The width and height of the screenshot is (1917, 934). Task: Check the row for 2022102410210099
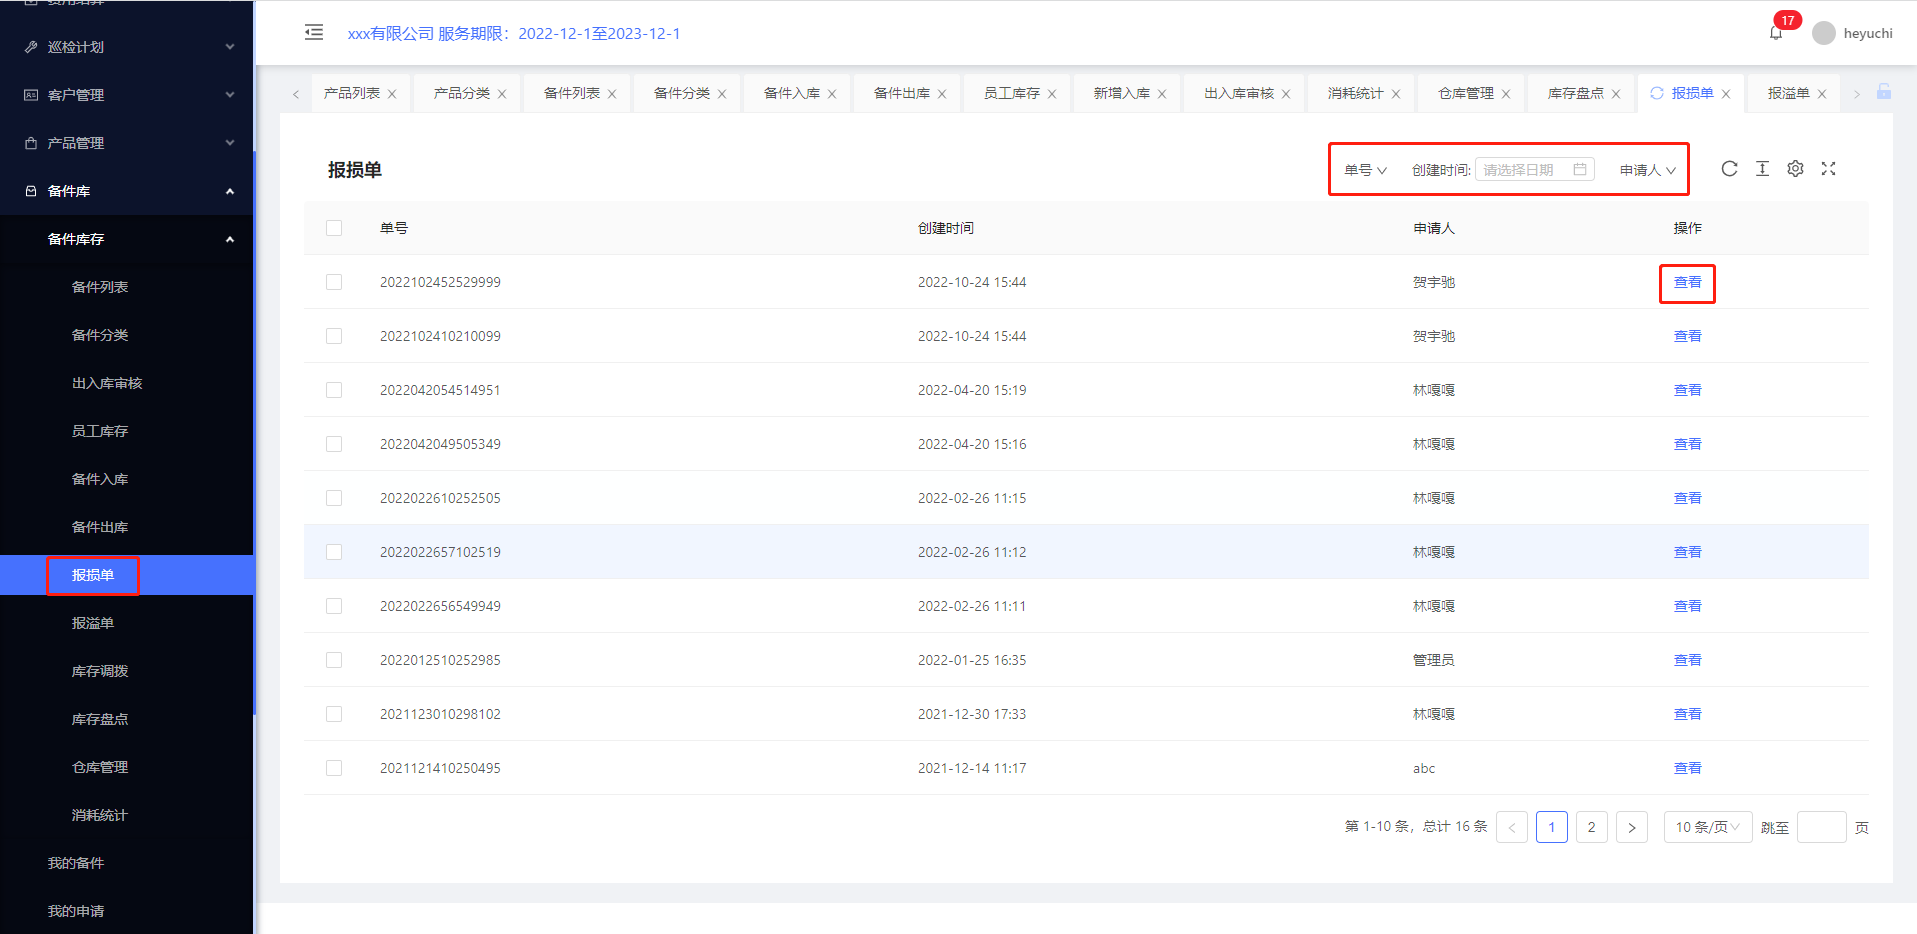coord(334,336)
